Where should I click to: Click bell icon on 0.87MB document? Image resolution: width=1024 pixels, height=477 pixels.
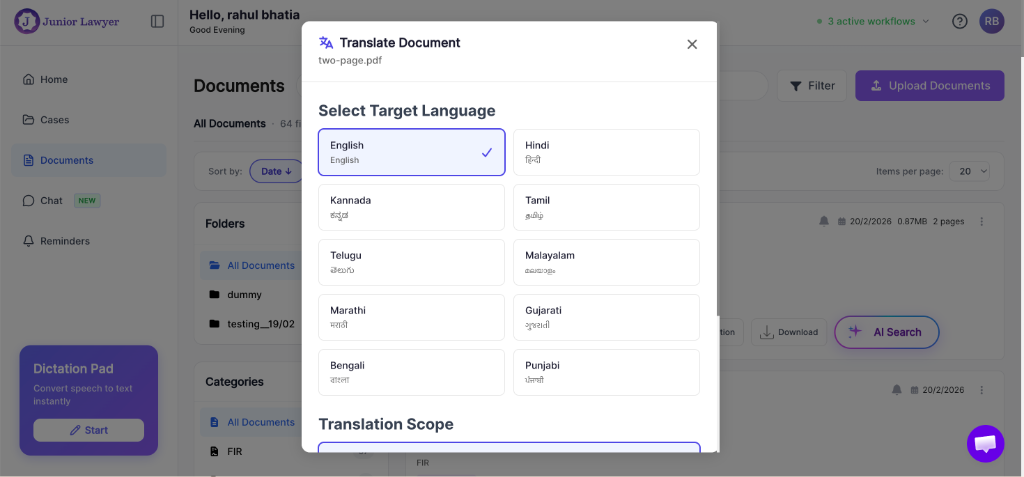pyautogui.click(x=824, y=222)
